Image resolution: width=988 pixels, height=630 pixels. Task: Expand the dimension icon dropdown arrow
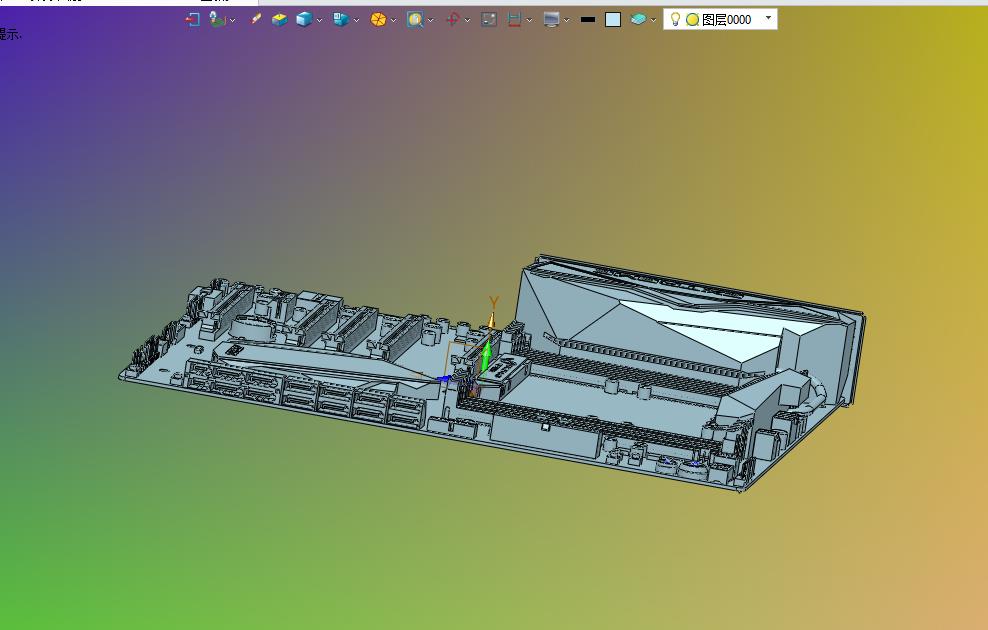(529, 20)
